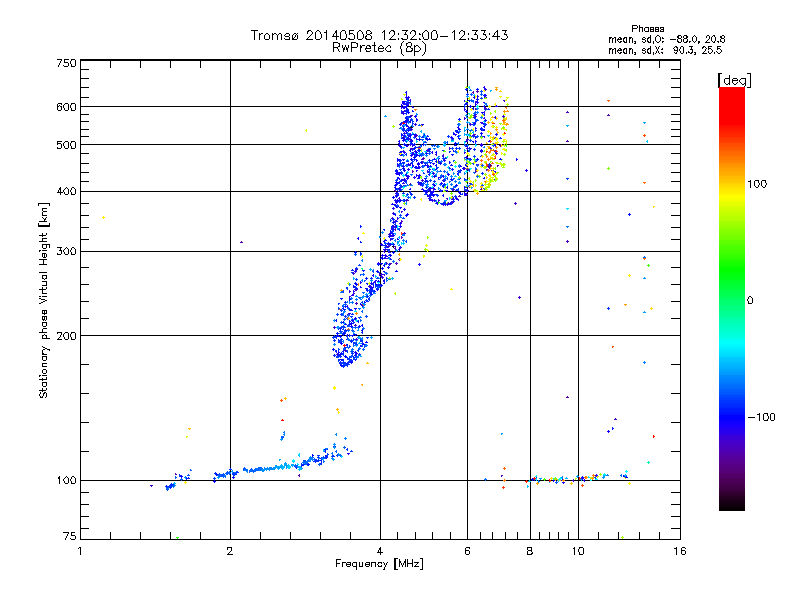Screen dimensions: 800x600
Task: Click the '300' height axis label
Action: pyautogui.click(x=66, y=252)
